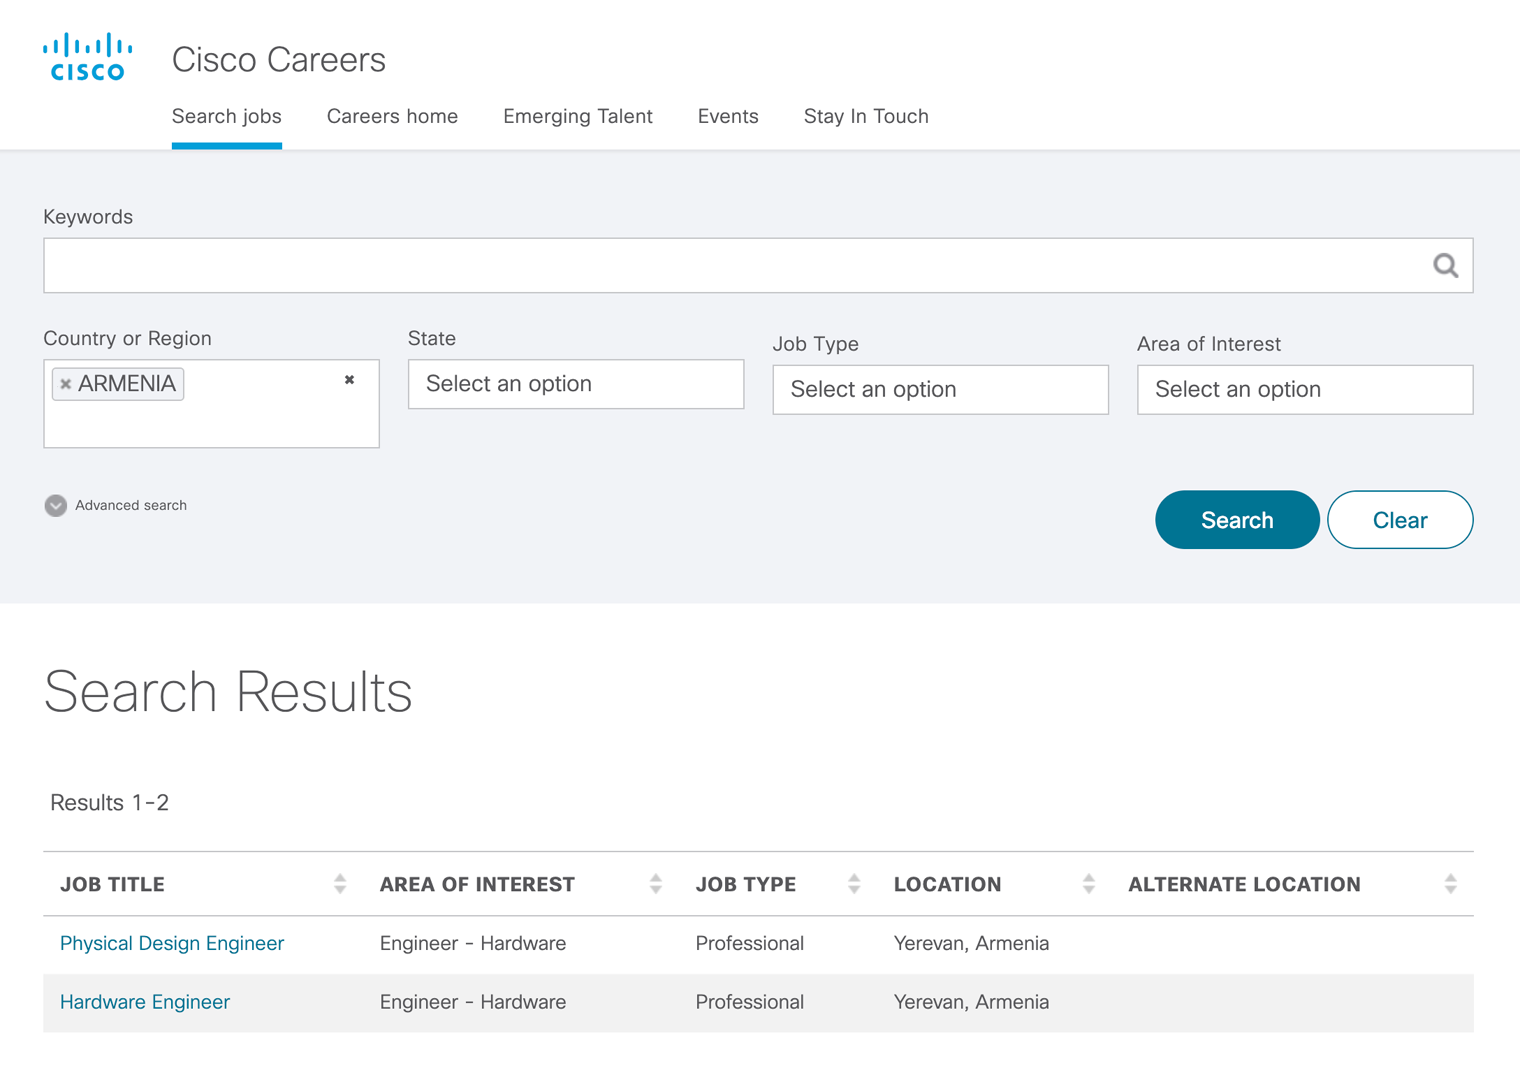1520x1089 pixels.
Task: Click Yerevan, Armenia in Physical Design Engineer row
Action: (x=971, y=943)
